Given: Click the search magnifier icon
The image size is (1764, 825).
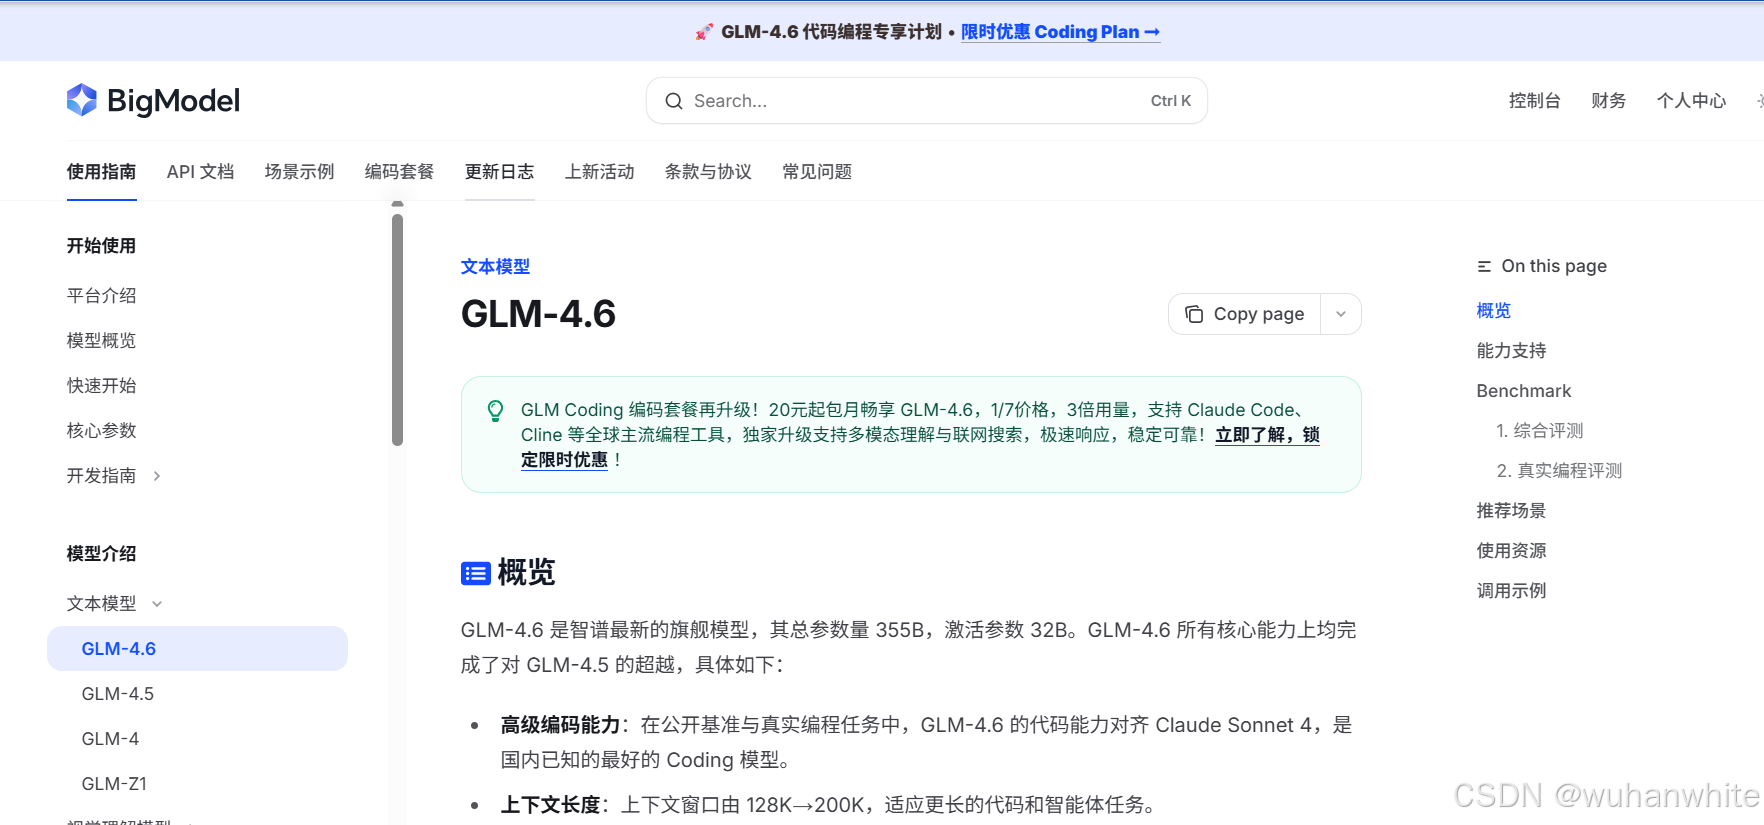Looking at the screenshot, I should [x=674, y=101].
